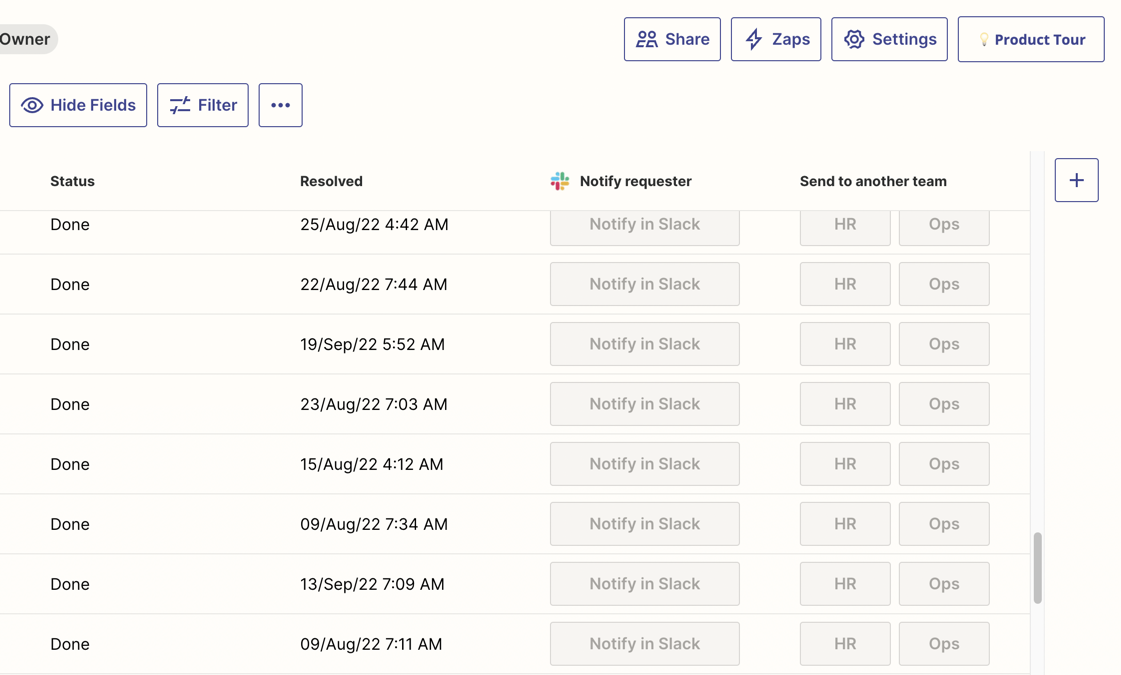Open Zaps via lightning bolt icon

pos(754,39)
